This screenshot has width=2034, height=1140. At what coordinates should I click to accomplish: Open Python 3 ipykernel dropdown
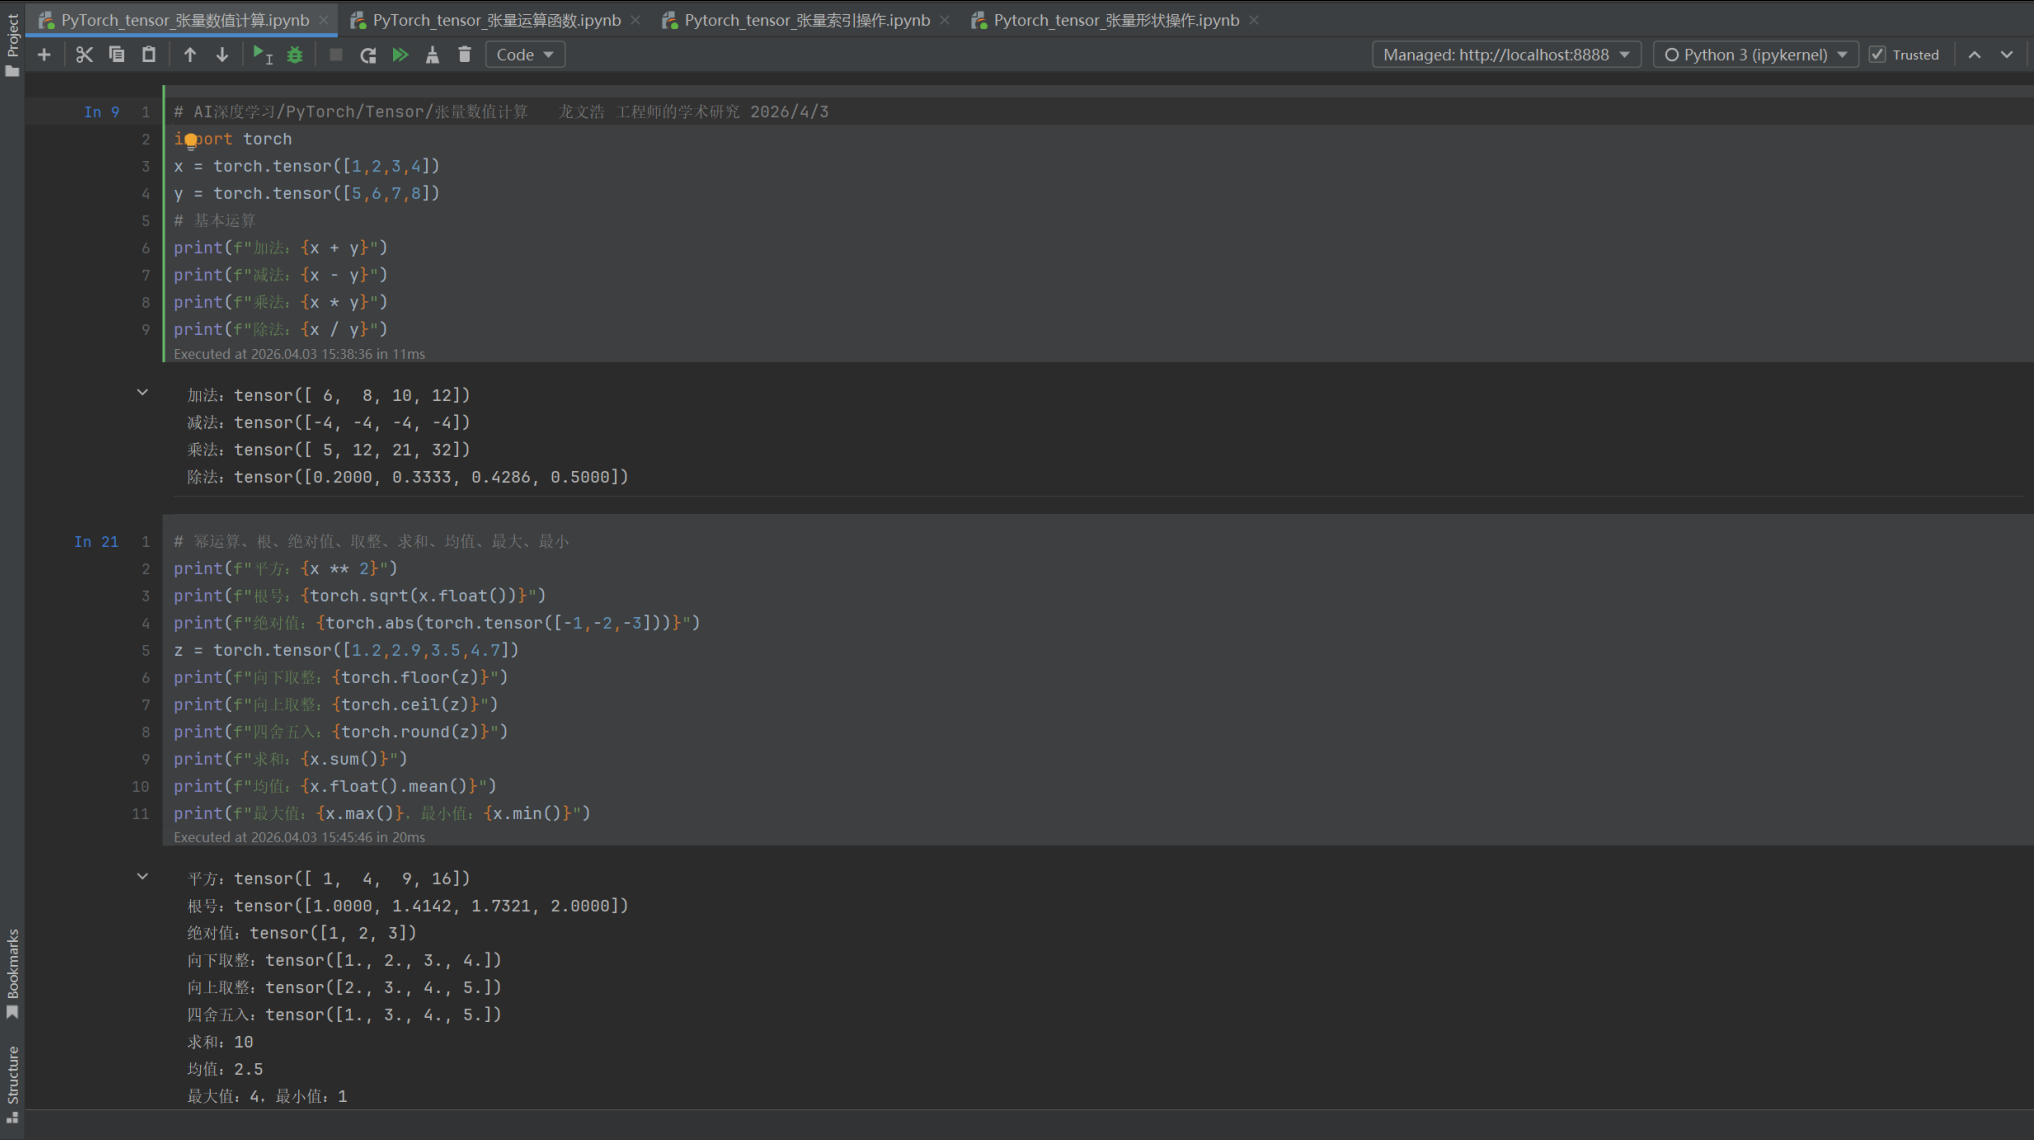point(1755,55)
